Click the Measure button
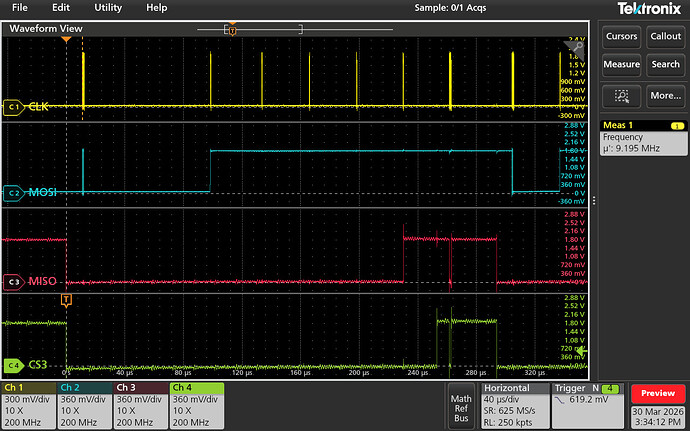The width and height of the screenshot is (690, 431). click(x=621, y=64)
